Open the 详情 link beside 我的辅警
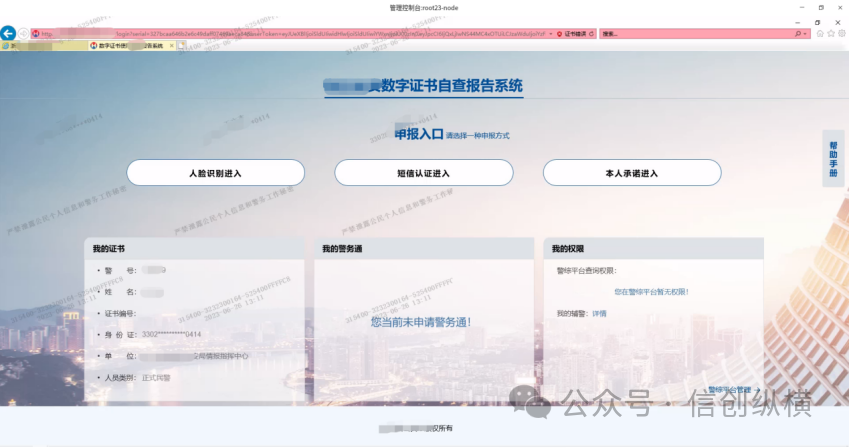 599,314
